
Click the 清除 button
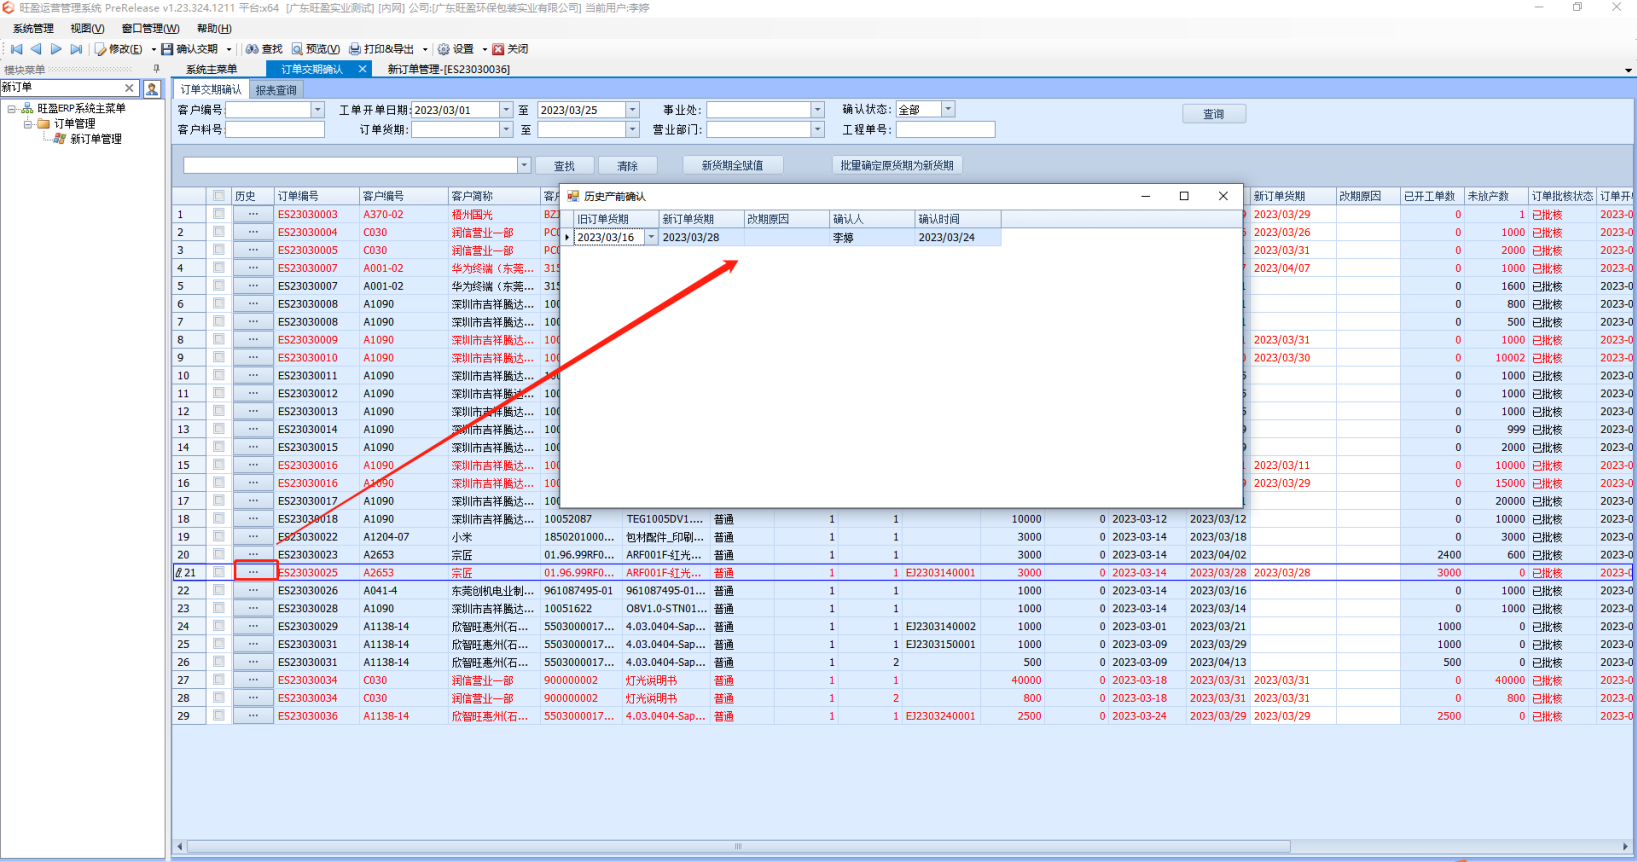click(x=628, y=166)
